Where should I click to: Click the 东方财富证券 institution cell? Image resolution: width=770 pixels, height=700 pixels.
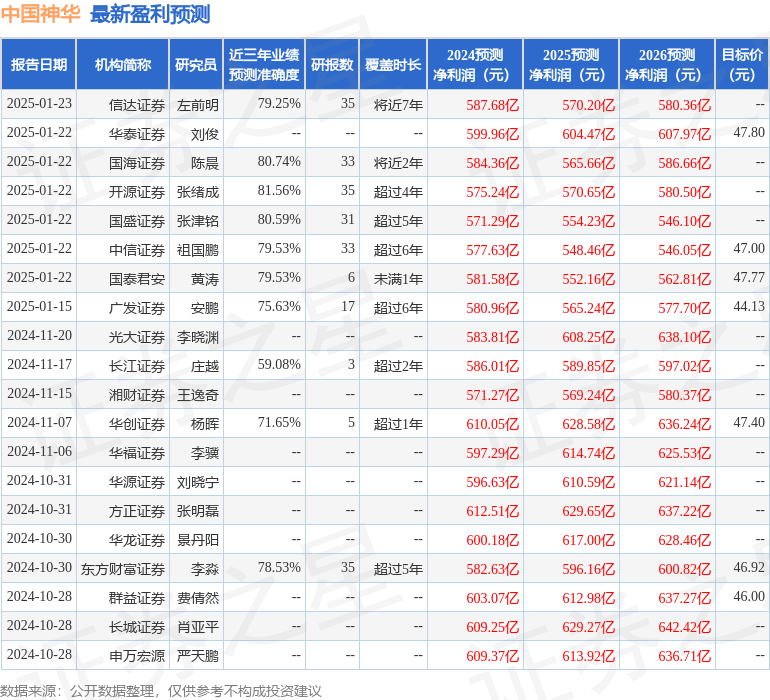123,568
